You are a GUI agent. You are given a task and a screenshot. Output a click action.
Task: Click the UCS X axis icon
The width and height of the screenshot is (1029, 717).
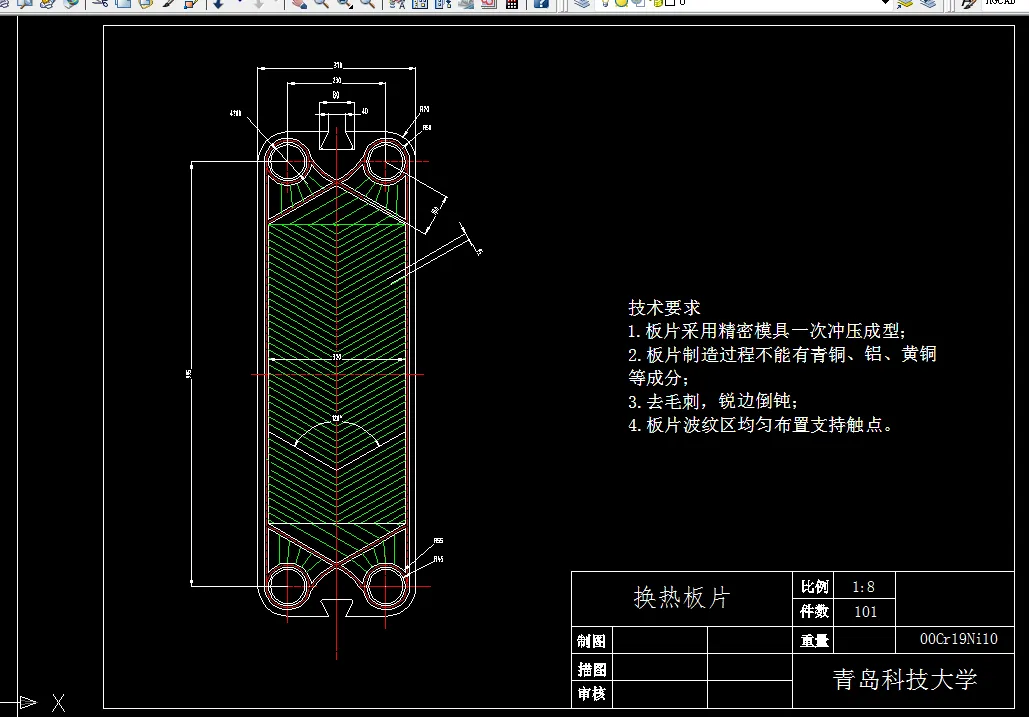(58, 703)
